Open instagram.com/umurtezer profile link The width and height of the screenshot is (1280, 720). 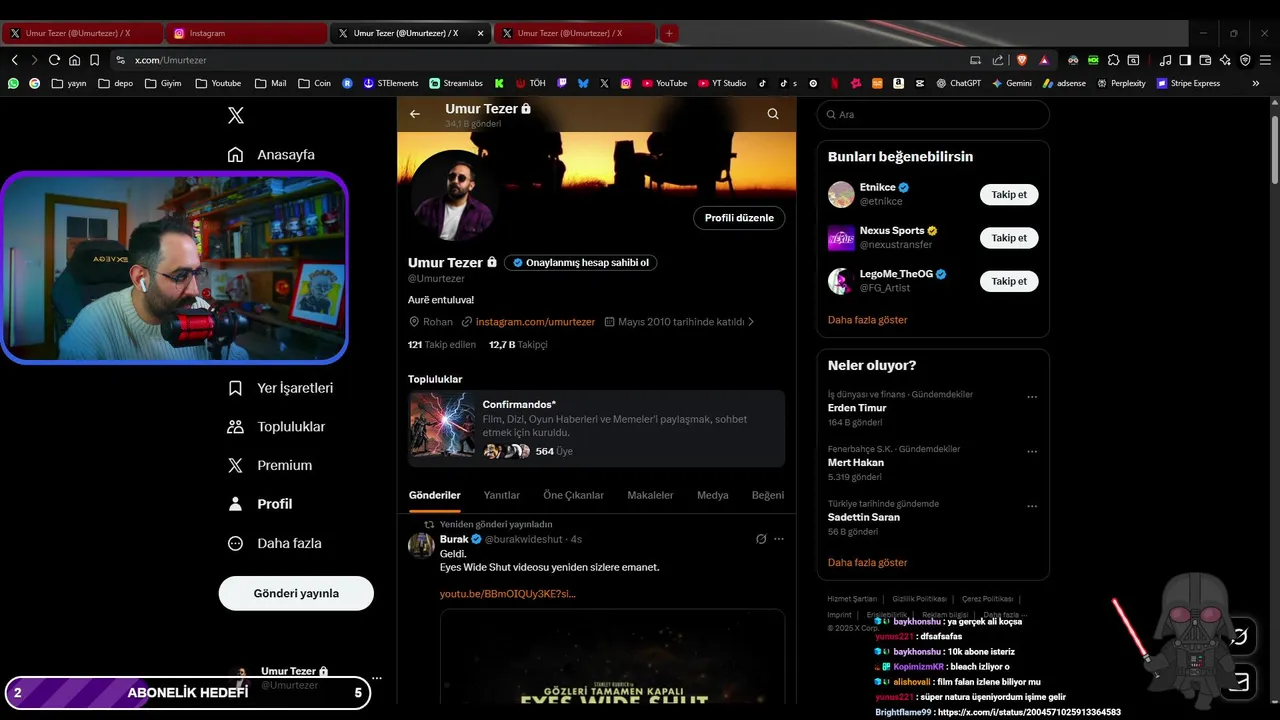(x=535, y=322)
